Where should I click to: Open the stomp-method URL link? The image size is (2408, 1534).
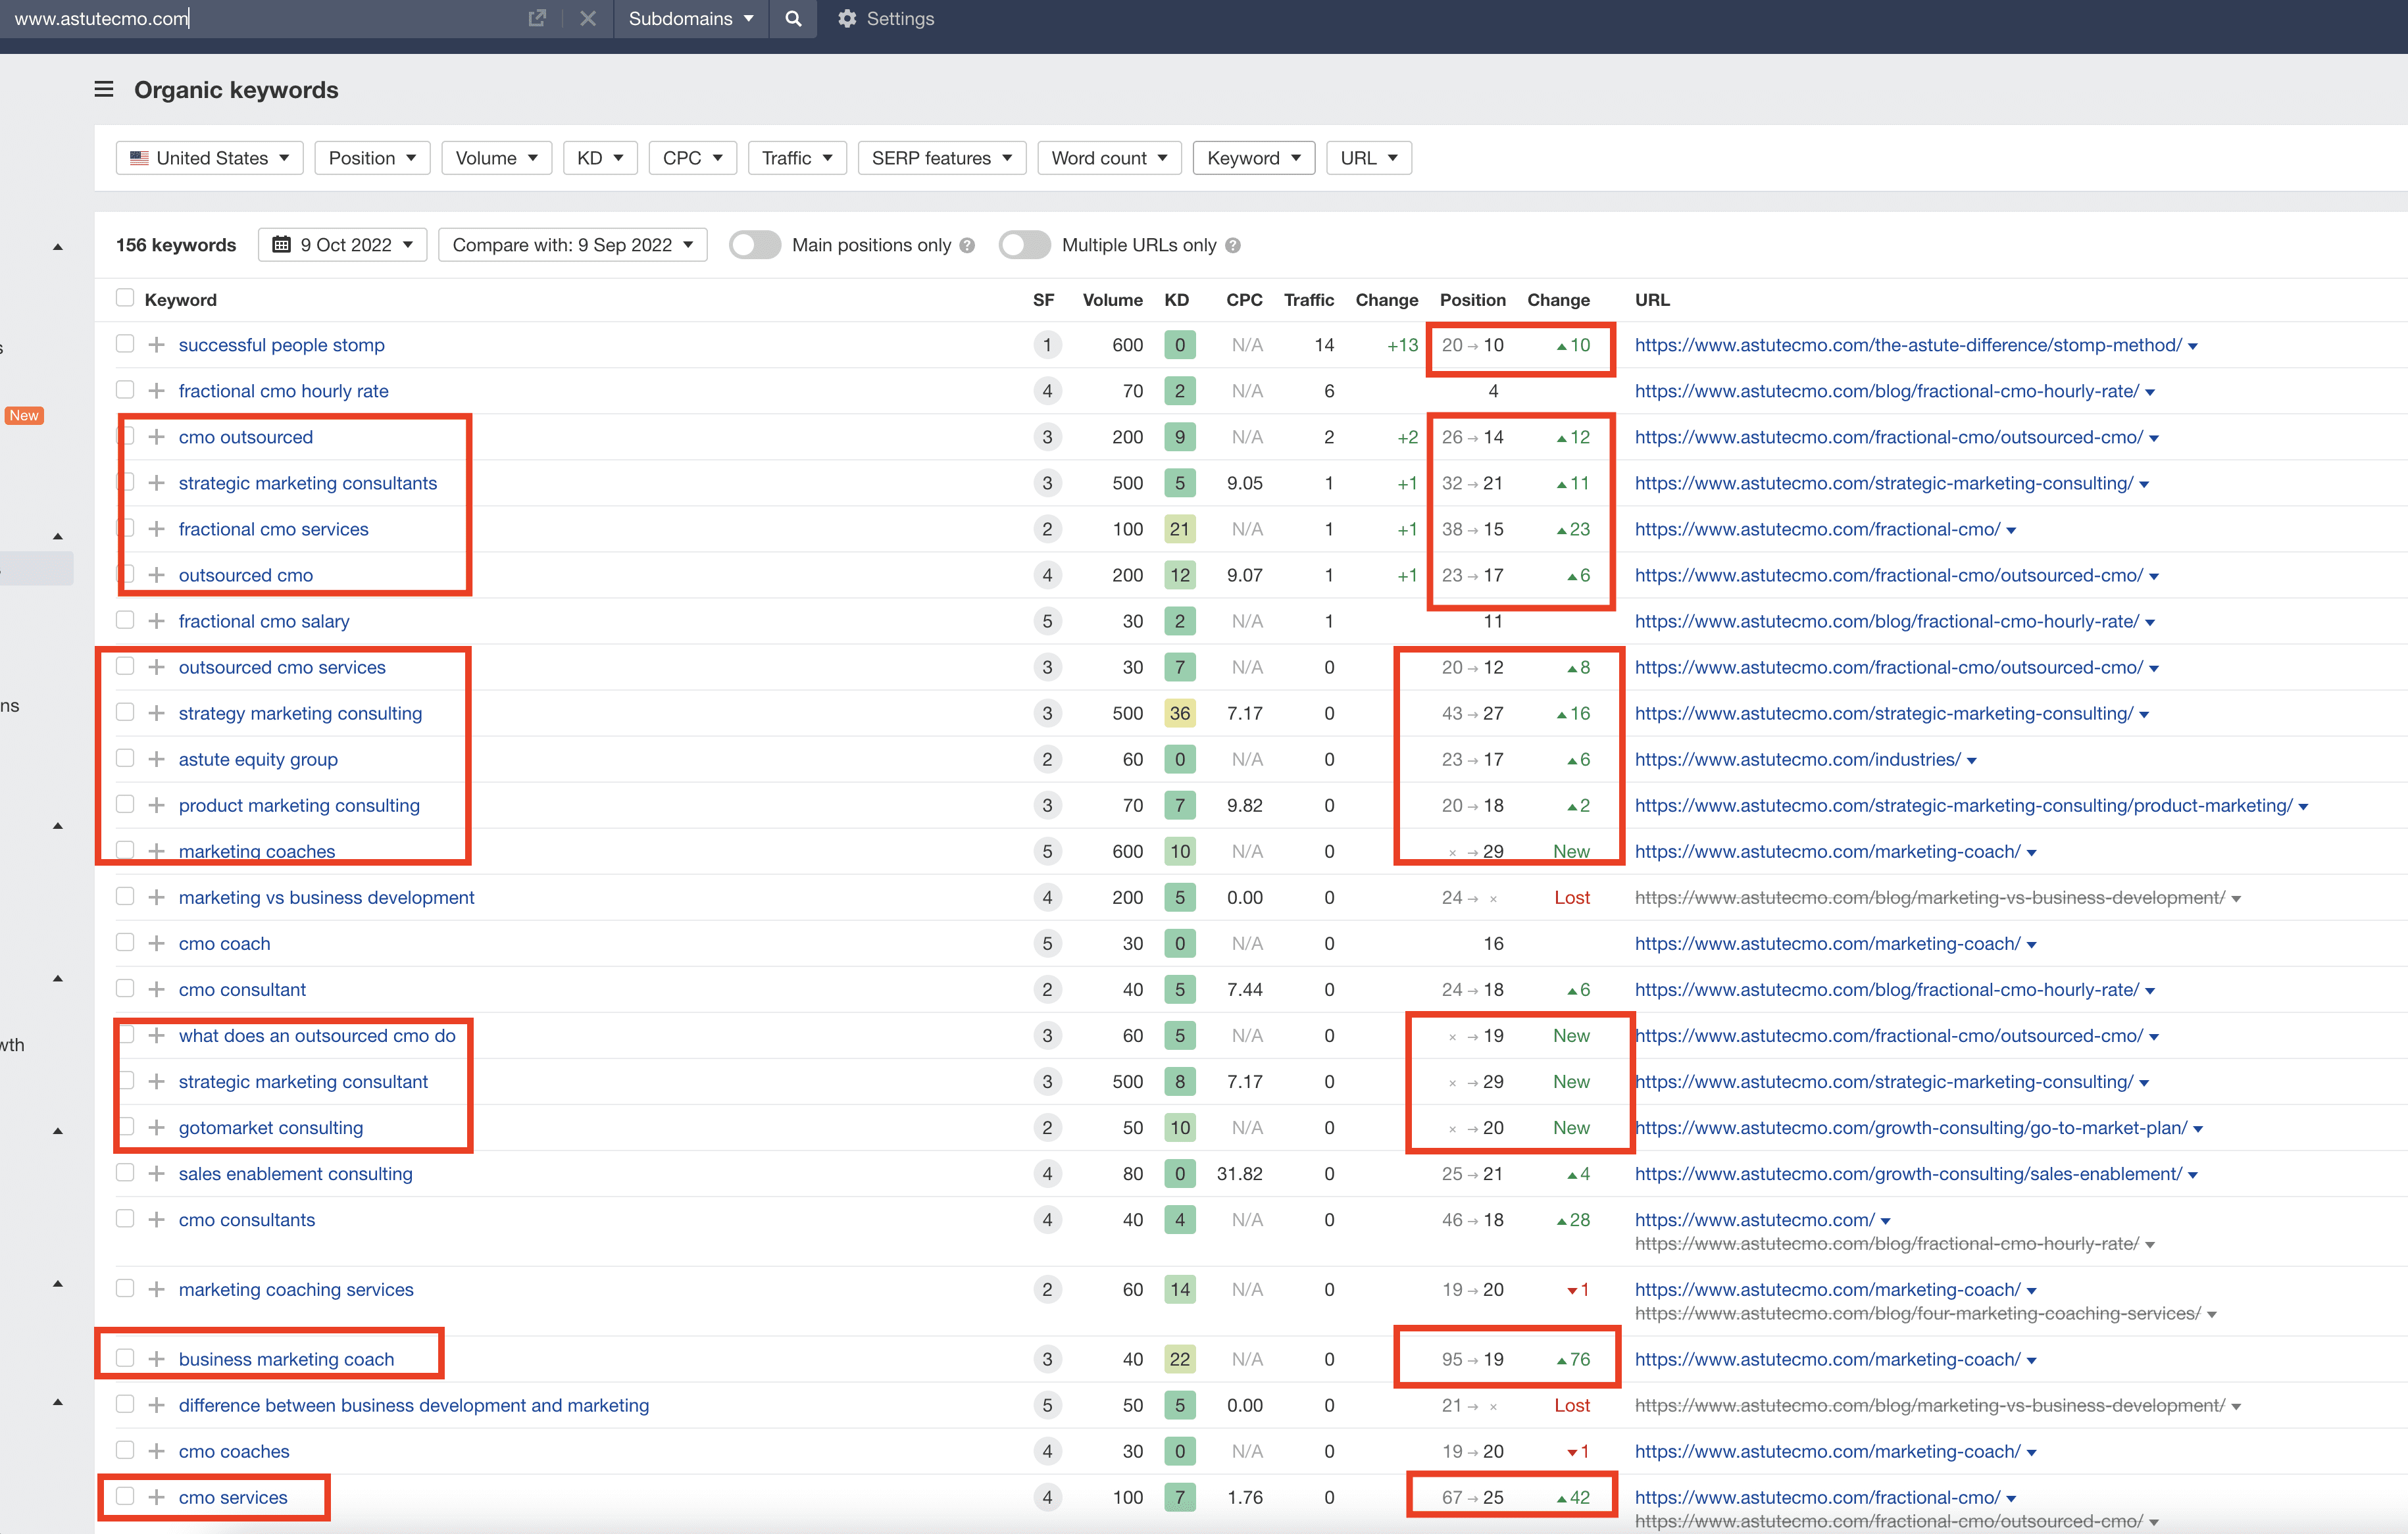click(1907, 345)
